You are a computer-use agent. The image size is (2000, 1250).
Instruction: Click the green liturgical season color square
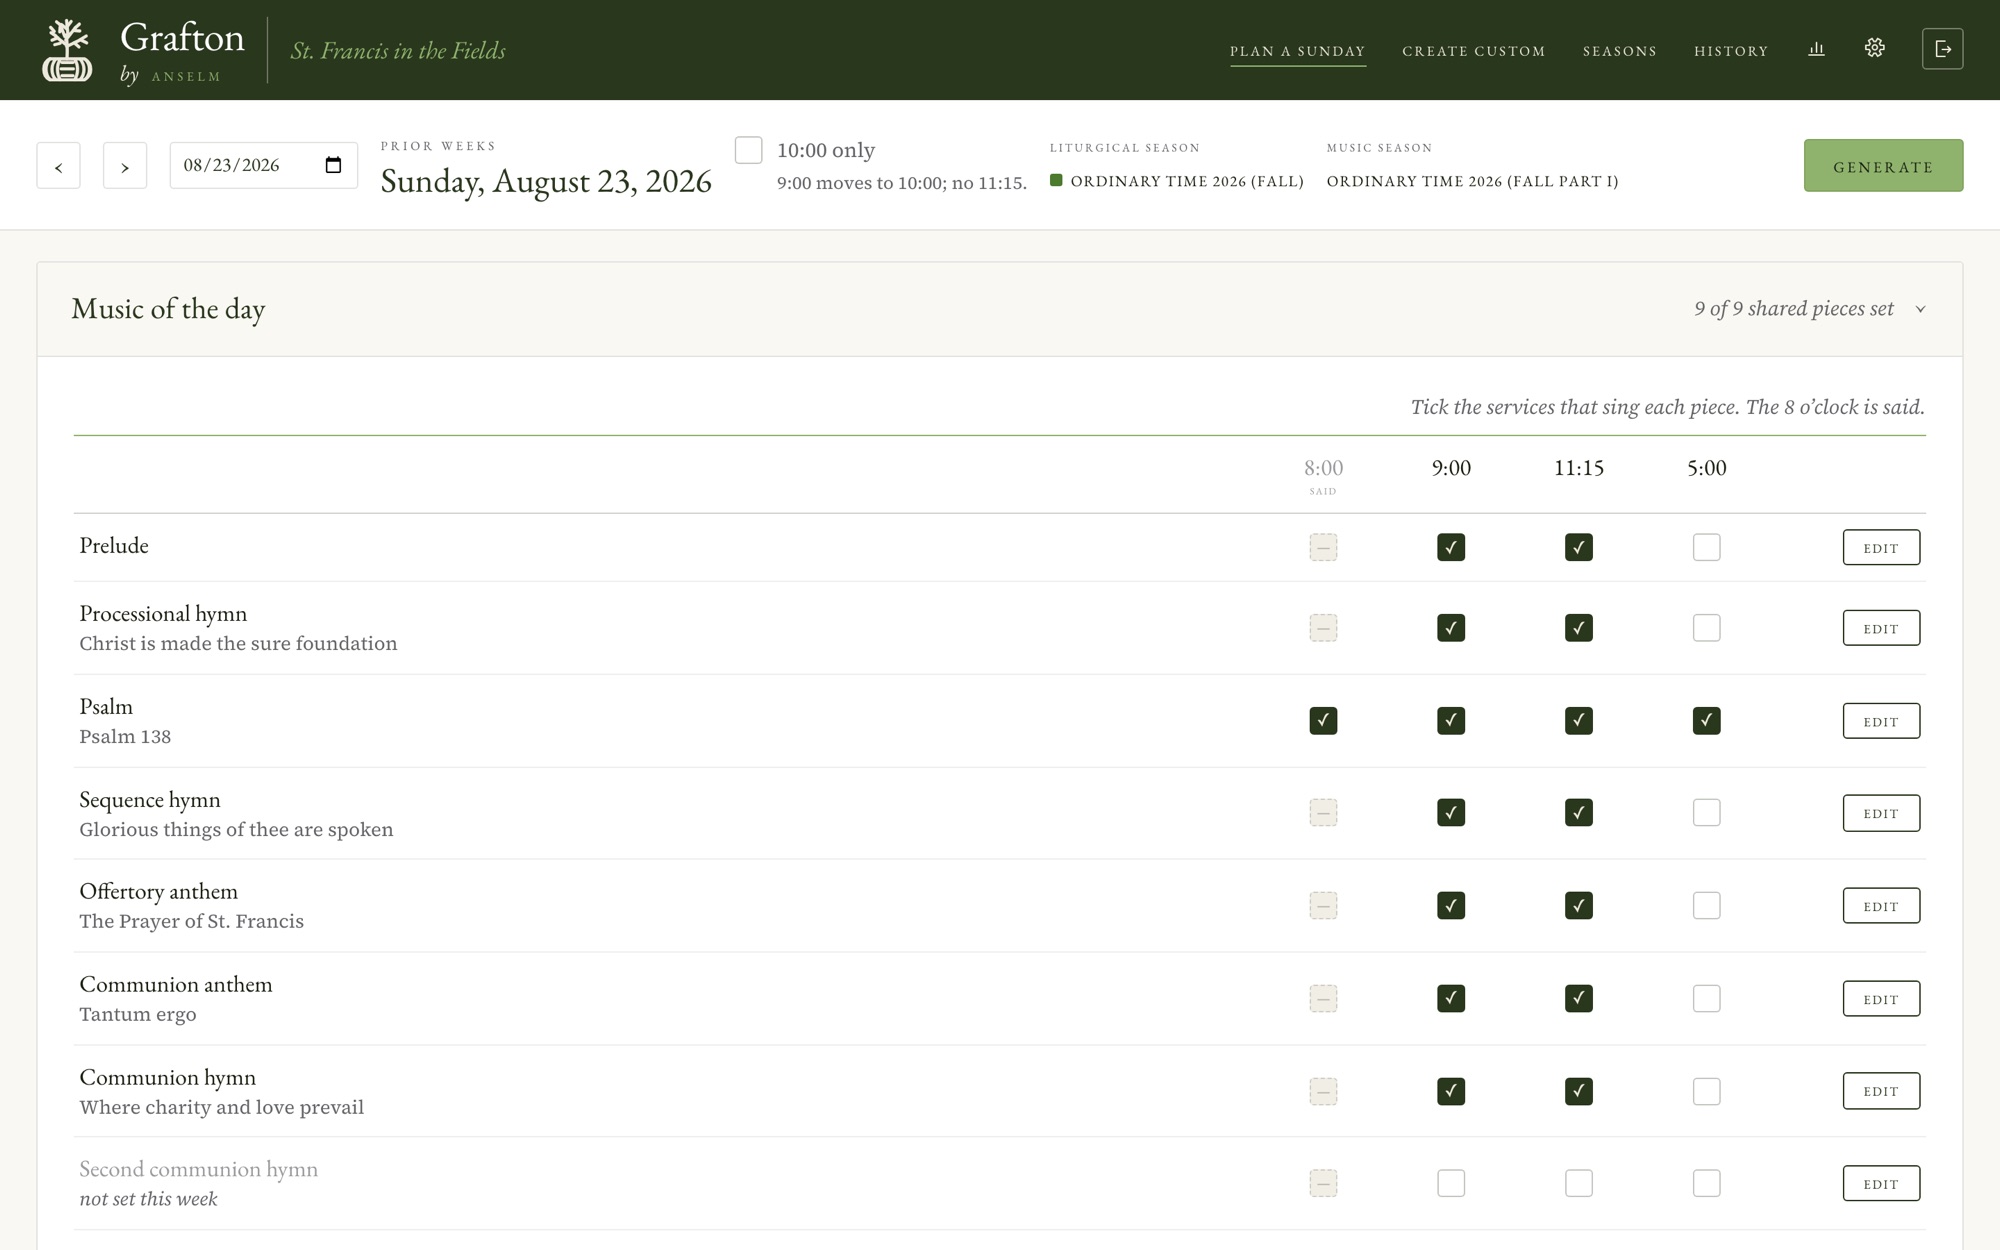[x=1056, y=180]
